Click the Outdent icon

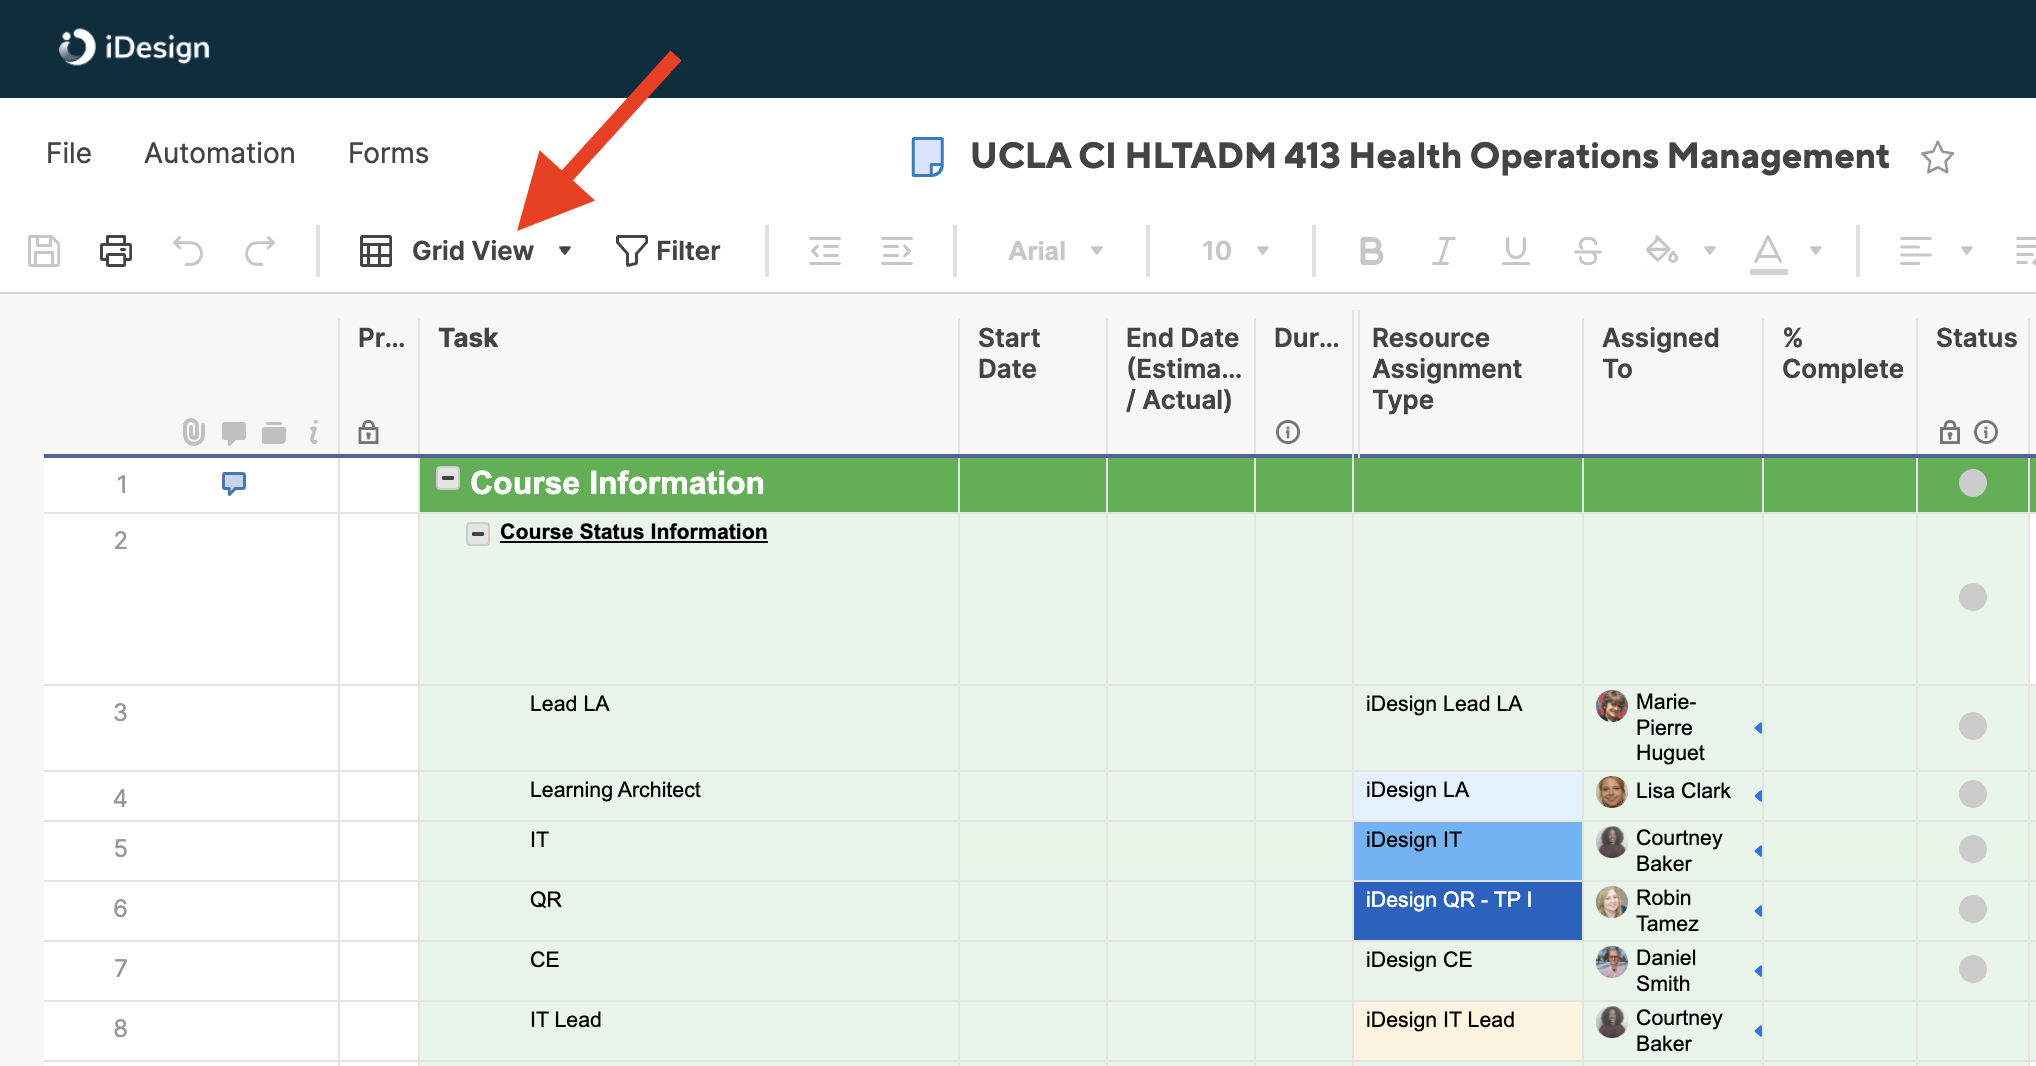[825, 251]
